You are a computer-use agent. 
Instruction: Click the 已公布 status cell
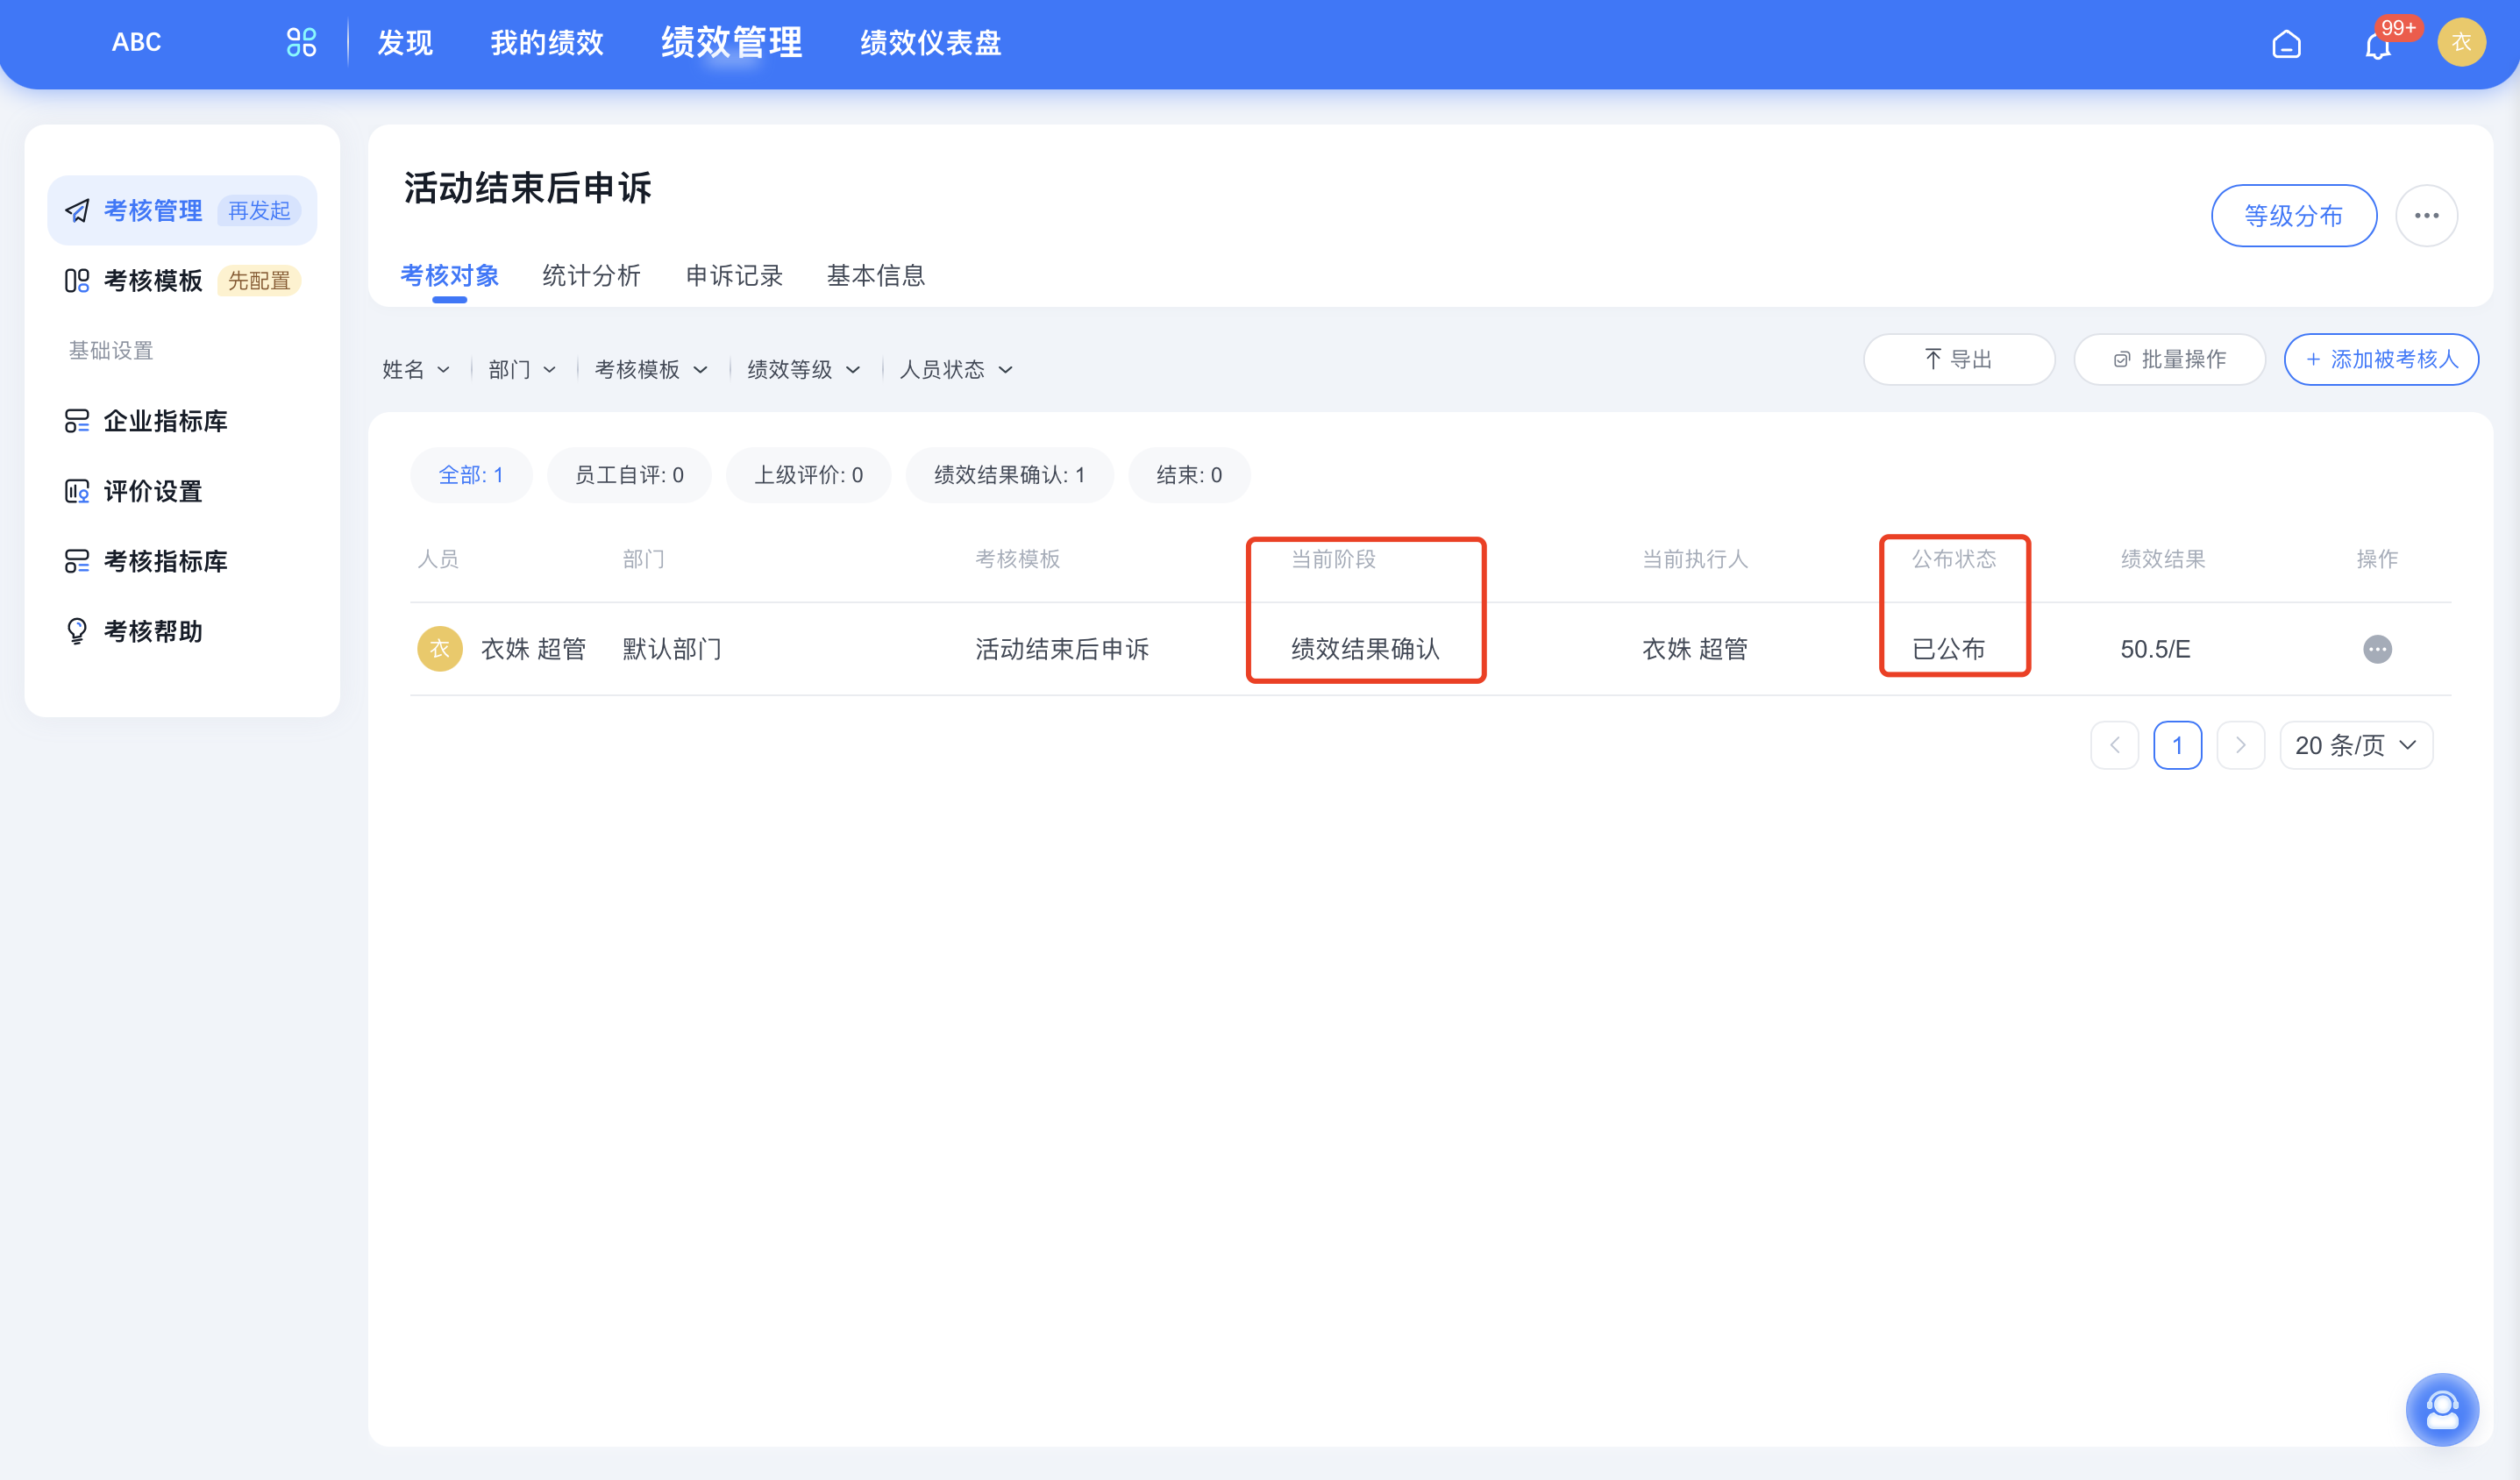pyautogui.click(x=1948, y=649)
